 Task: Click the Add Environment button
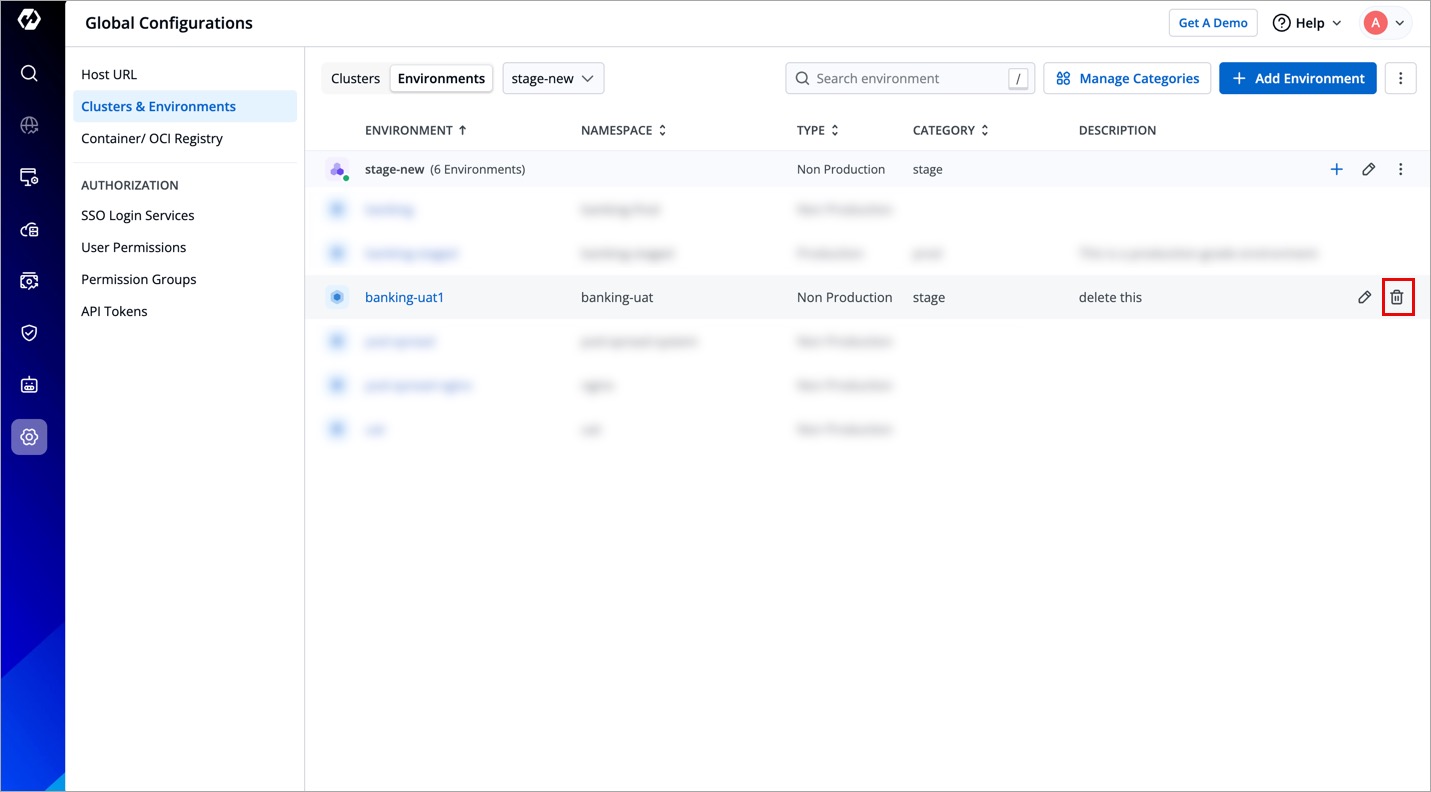[x=1297, y=78]
